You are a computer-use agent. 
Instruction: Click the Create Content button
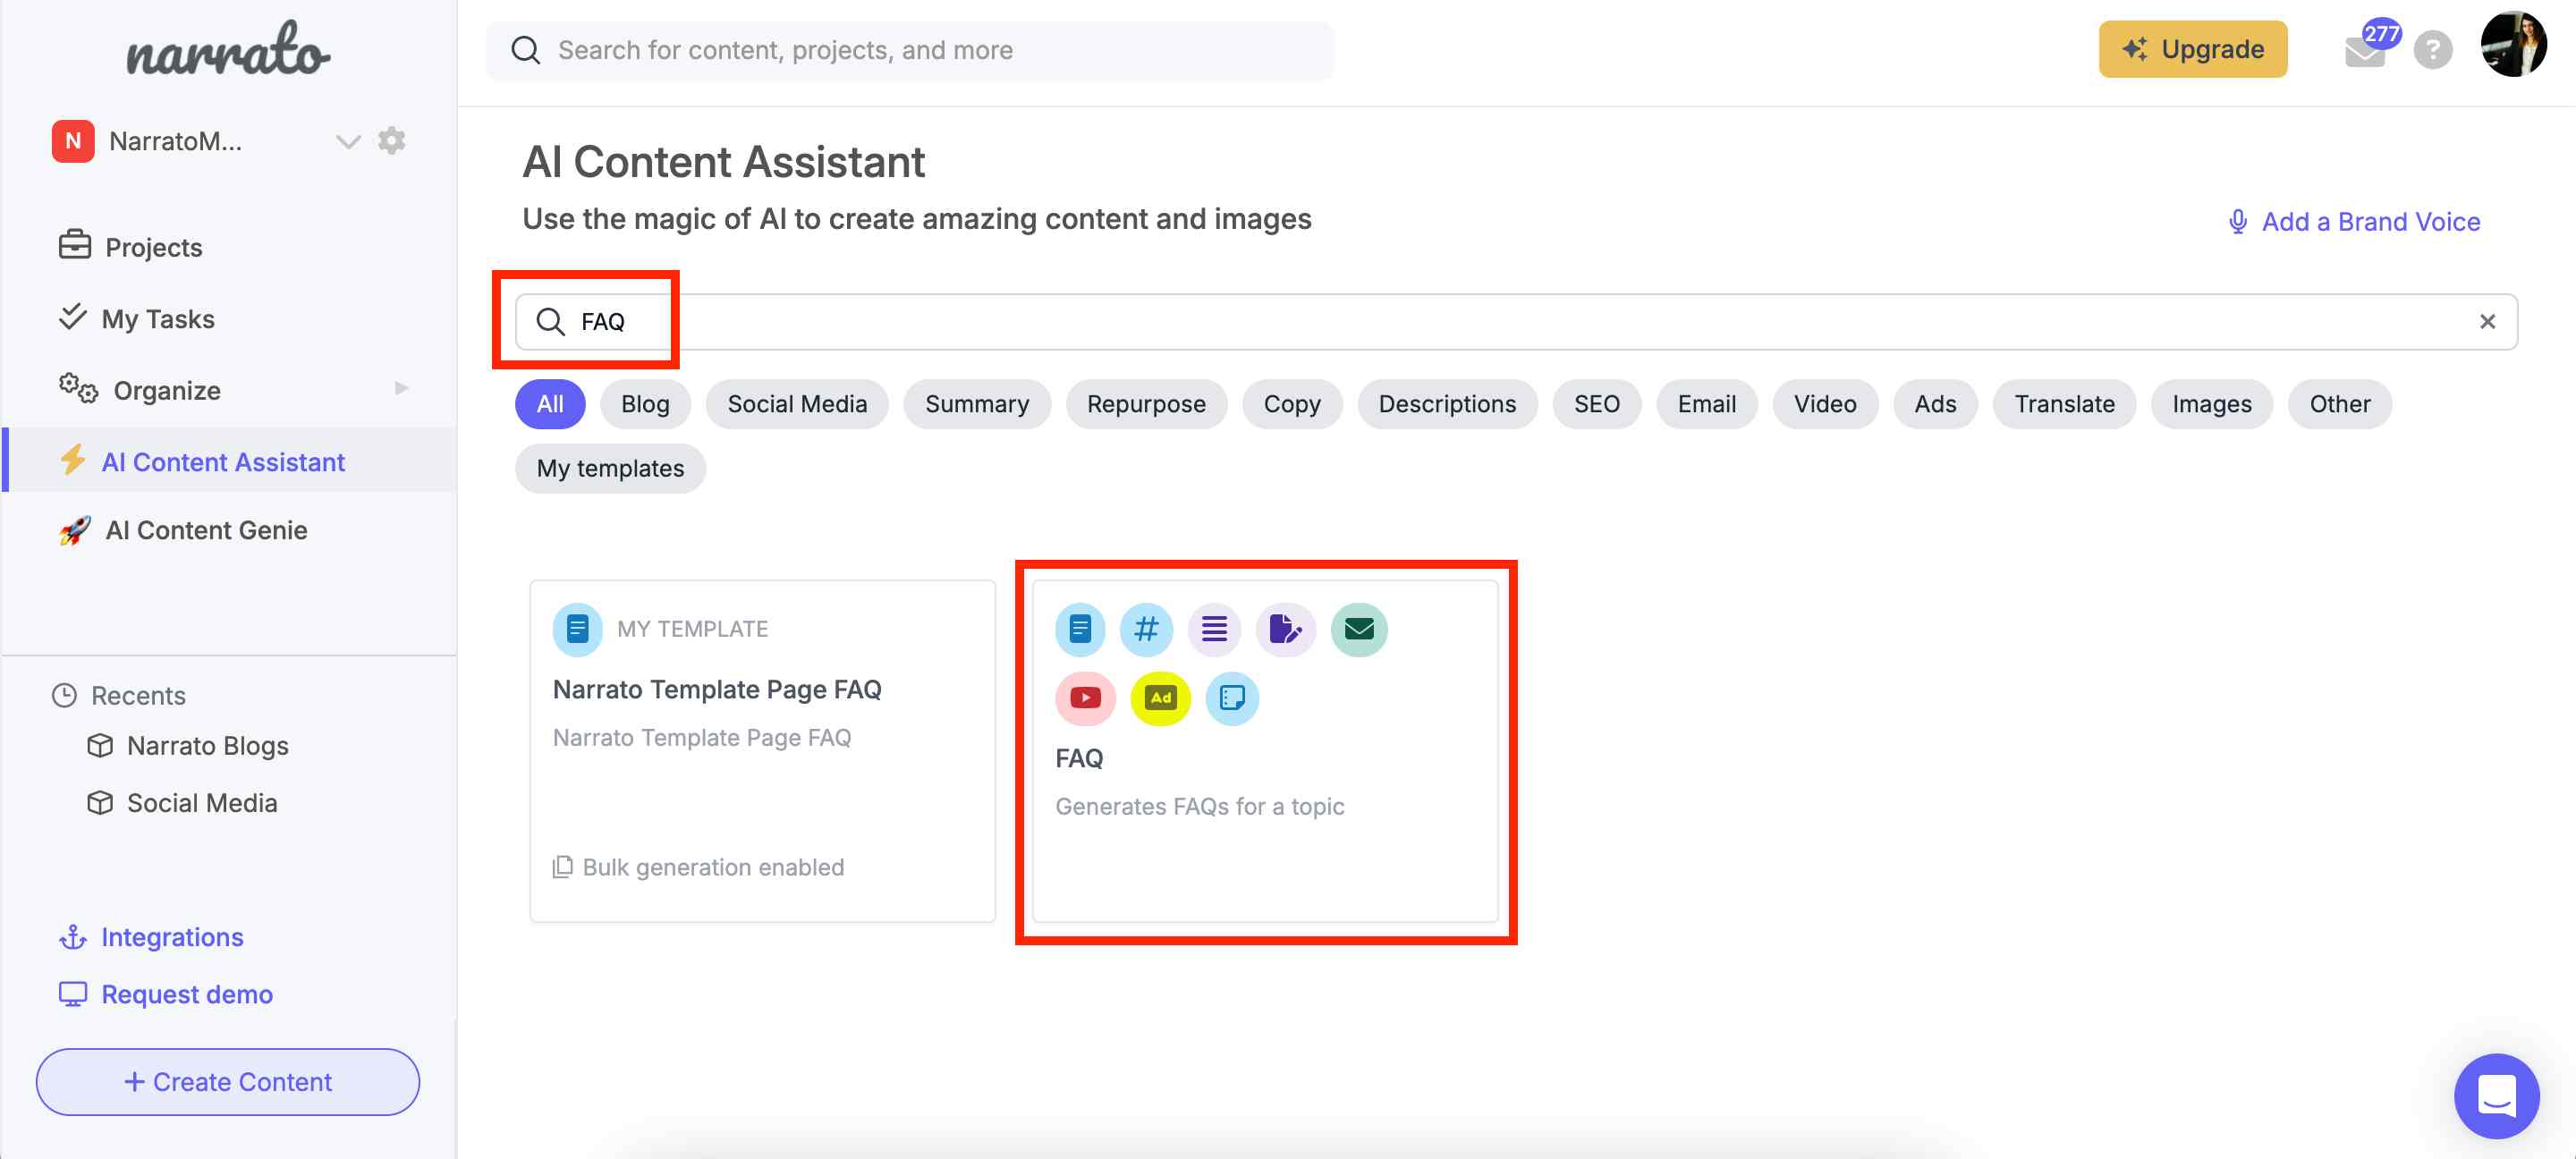click(228, 1081)
